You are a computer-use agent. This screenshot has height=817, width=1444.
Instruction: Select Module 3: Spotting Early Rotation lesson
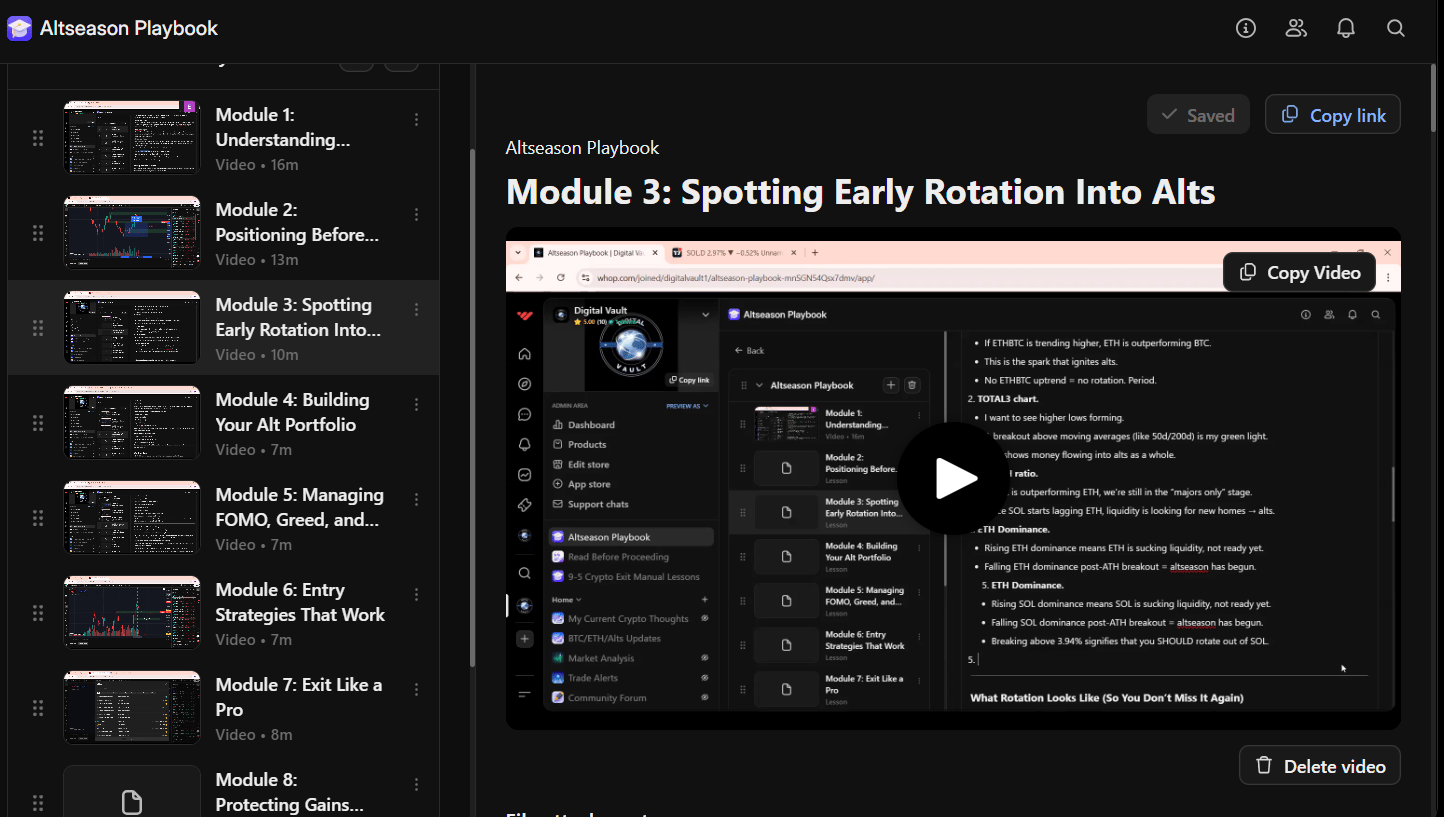pyautogui.click(x=223, y=328)
